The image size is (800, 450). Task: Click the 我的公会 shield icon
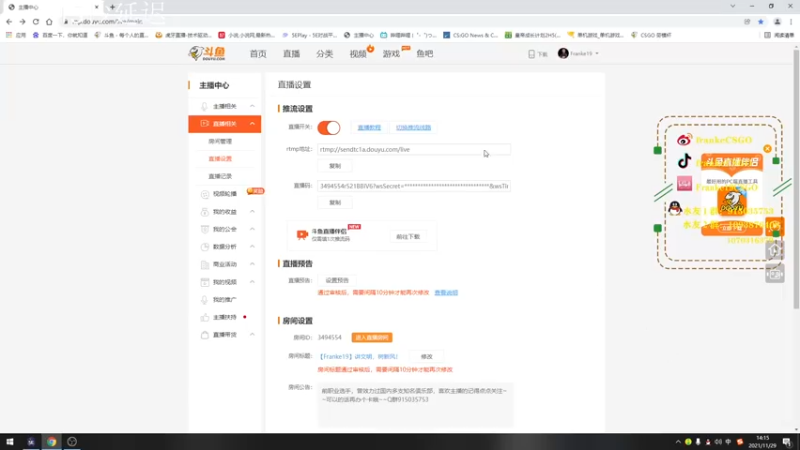205,229
